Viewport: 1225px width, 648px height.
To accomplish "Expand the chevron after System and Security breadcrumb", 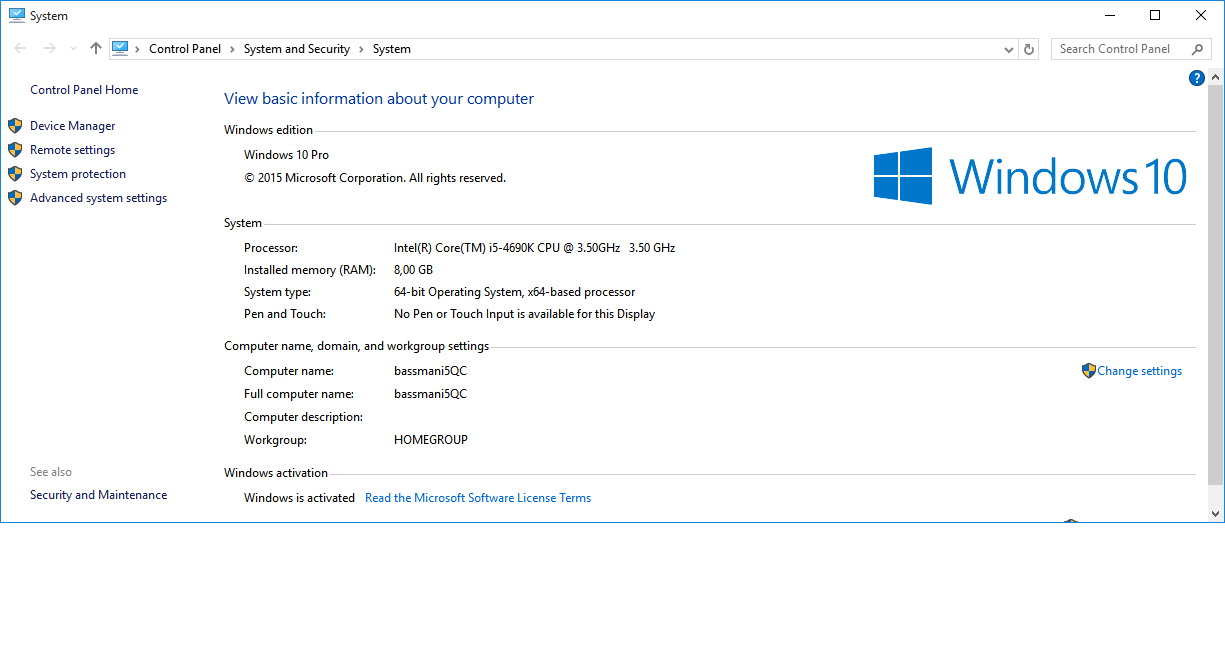I will point(361,49).
